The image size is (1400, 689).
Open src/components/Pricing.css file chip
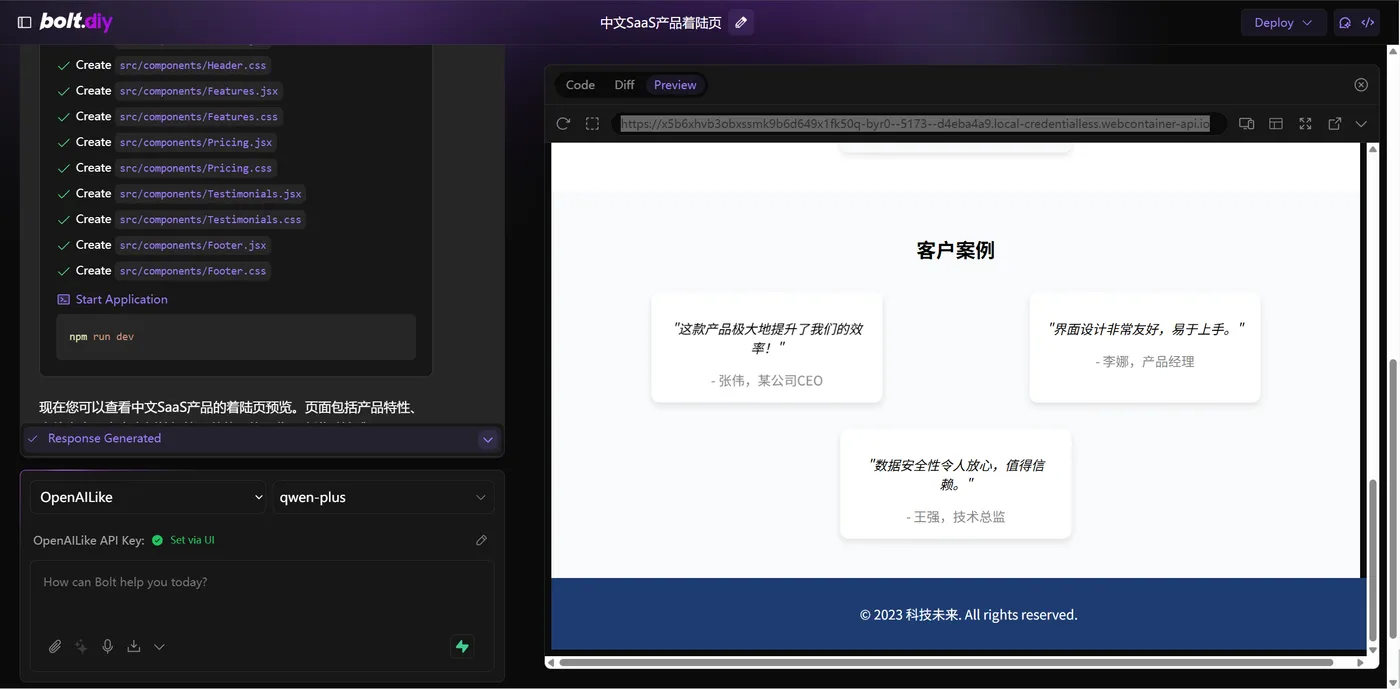pos(196,169)
